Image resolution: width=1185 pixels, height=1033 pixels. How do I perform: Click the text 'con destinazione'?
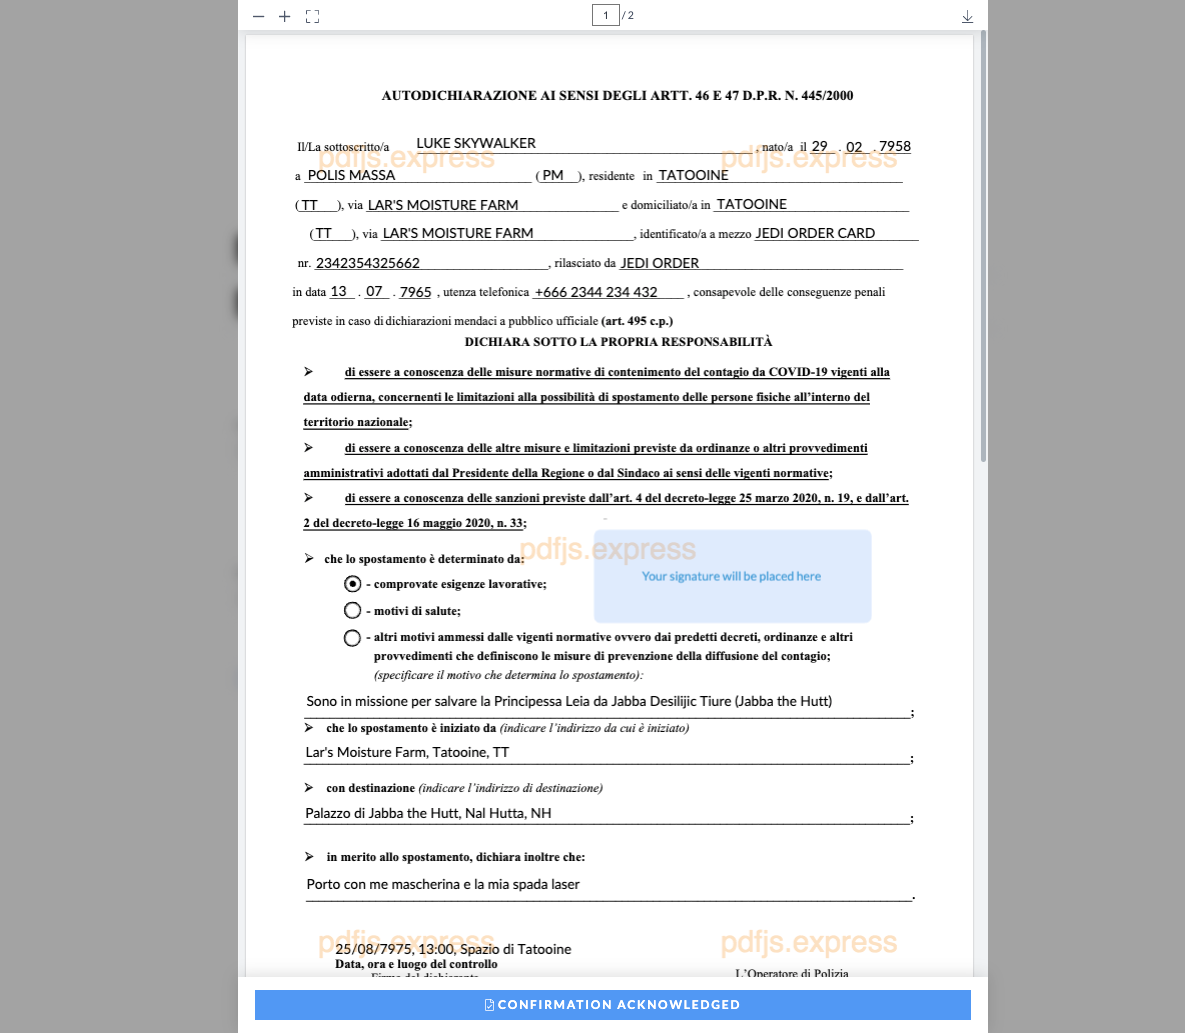(370, 788)
